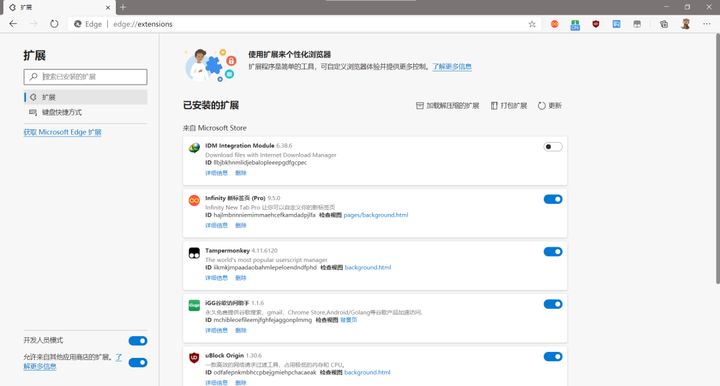Select the uBlock Origin title text
Image resolution: width=720 pixels, height=386 pixels.
(225, 355)
